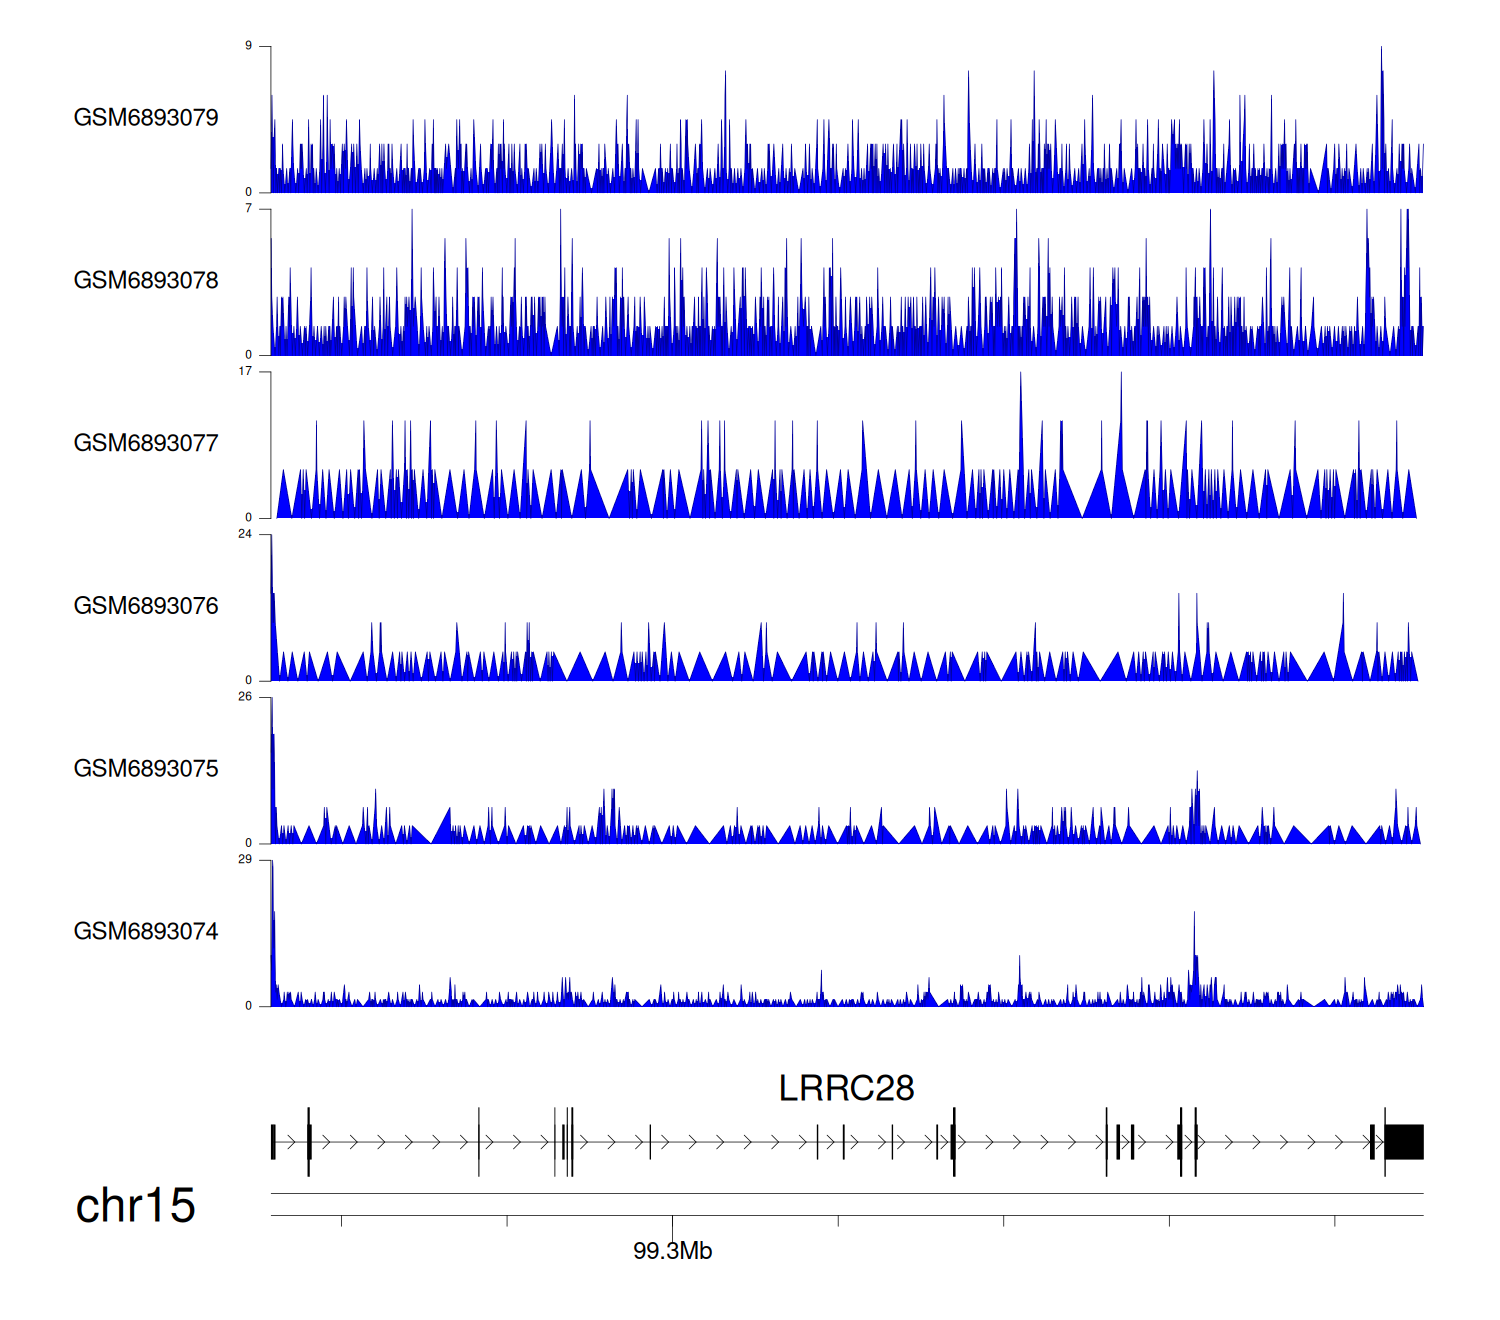The image size is (1500, 1320).
Task: Click the 99.3Mb axis position label
Action: coord(672,1251)
